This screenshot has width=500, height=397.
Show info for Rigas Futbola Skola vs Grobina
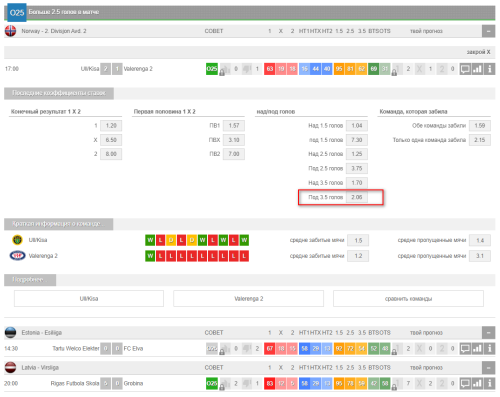point(489,383)
